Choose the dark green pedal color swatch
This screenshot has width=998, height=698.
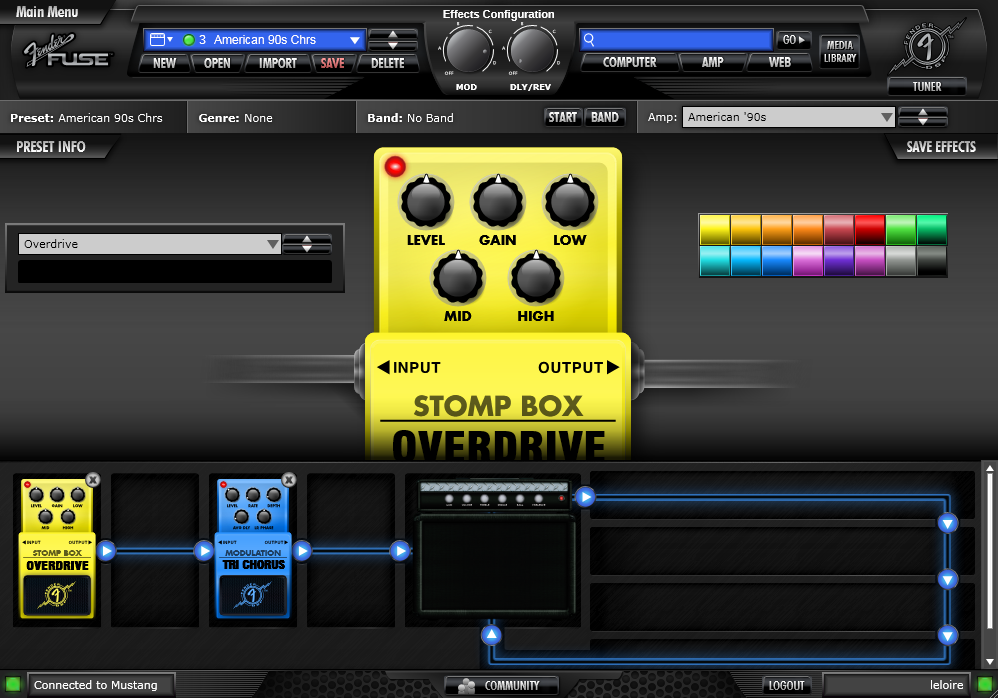tap(932, 230)
